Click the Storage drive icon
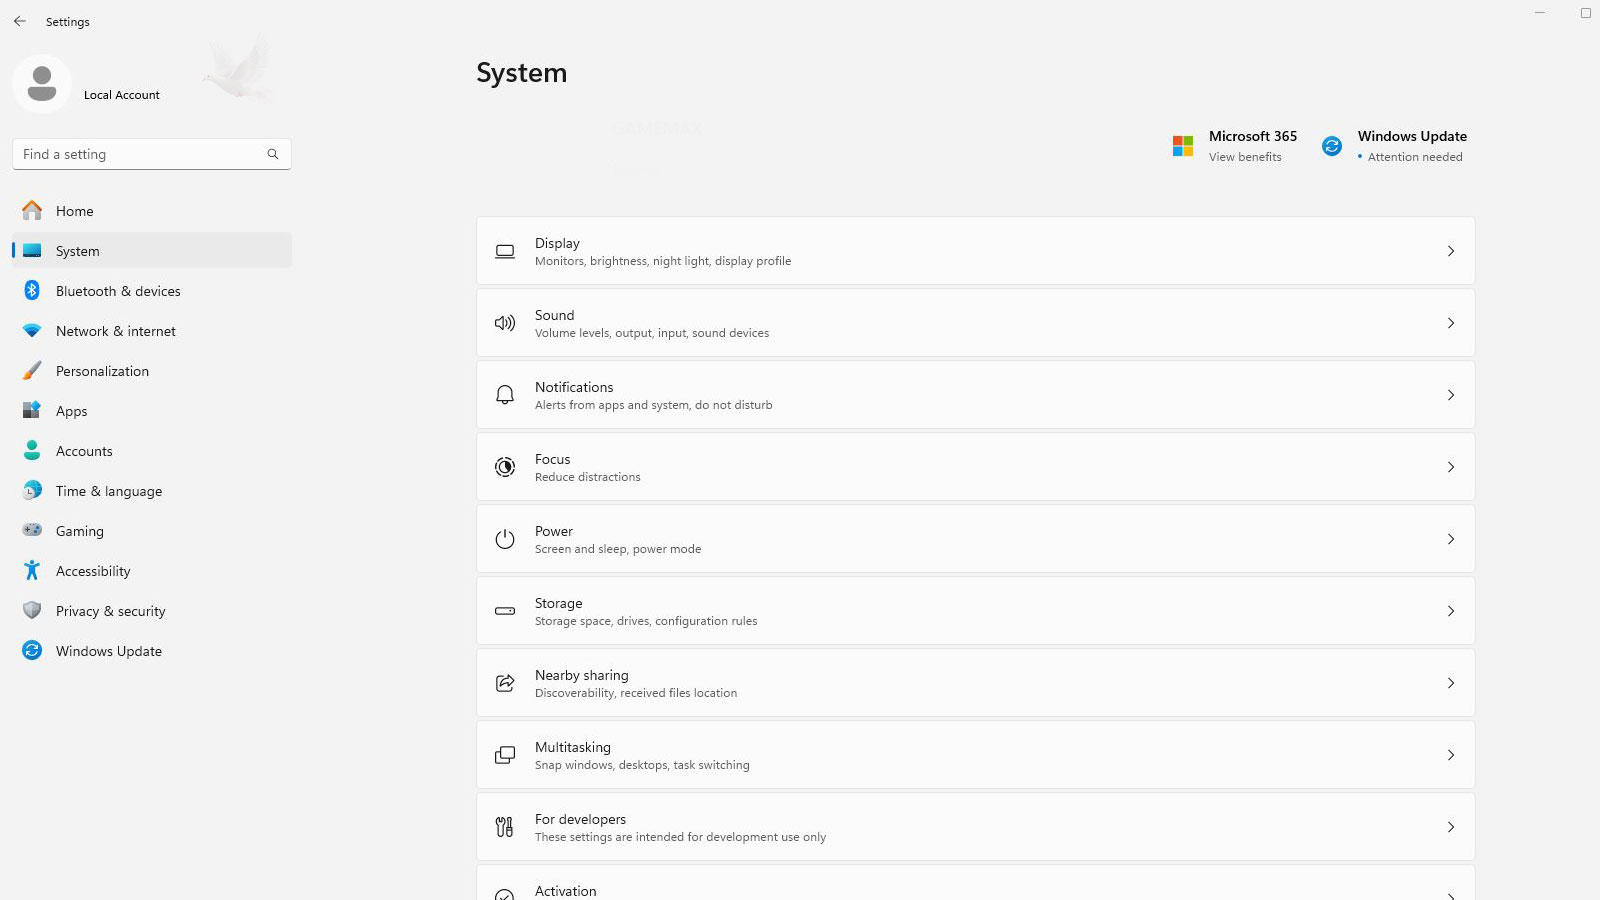 click(x=505, y=611)
